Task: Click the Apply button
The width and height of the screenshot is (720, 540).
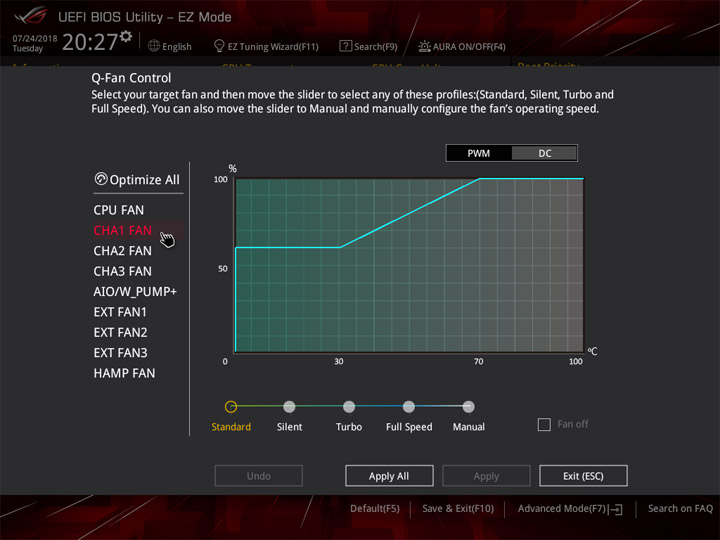Action: [486, 476]
